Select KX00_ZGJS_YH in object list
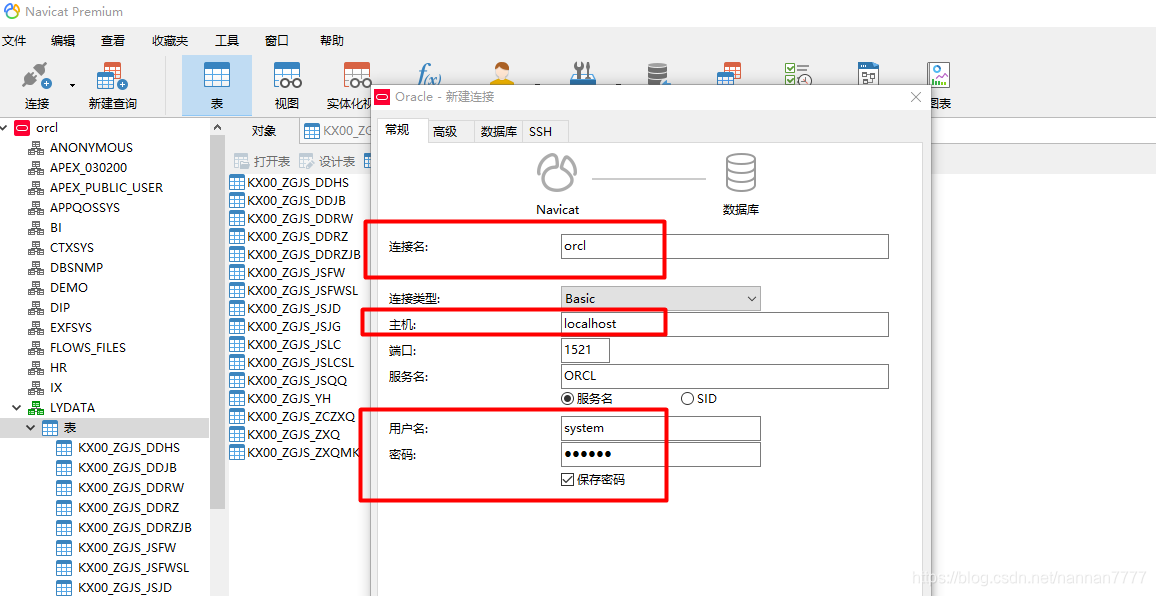The height and width of the screenshot is (596, 1156). point(289,398)
